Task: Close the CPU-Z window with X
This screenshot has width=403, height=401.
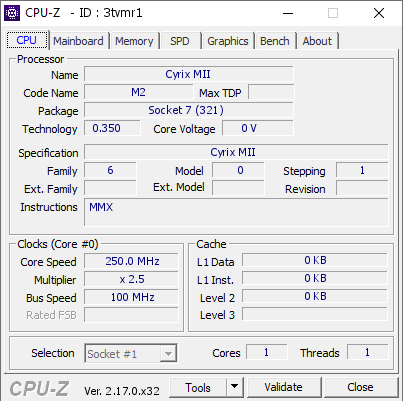Action: point(379,13)
